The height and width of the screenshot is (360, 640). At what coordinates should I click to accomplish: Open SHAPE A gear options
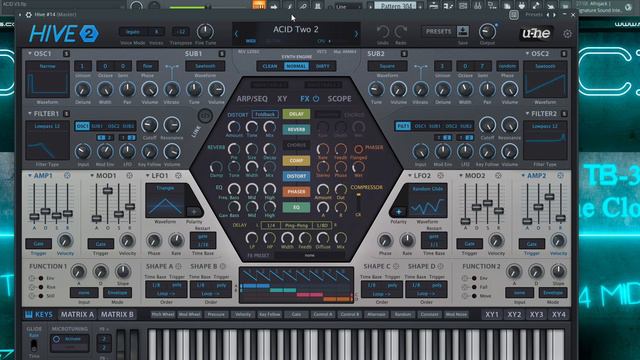pyautogui.click(x=178, y=266)
